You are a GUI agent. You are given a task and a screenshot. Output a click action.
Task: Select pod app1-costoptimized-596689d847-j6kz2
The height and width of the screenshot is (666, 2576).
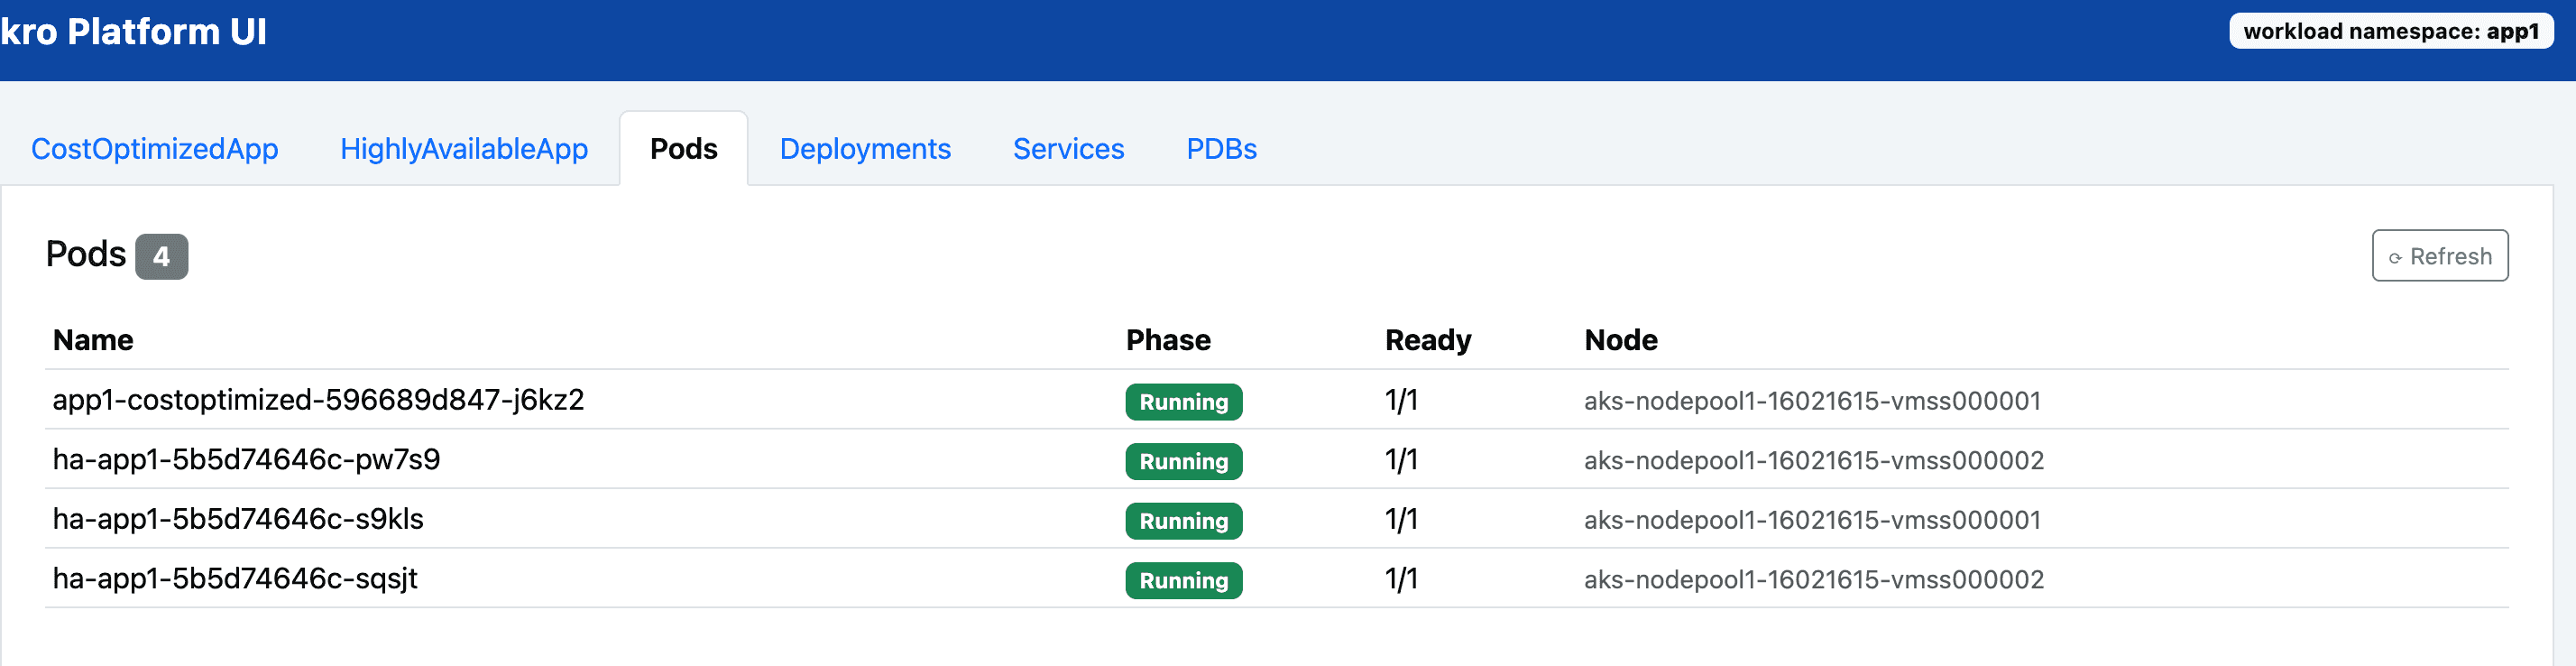click(318, 400)
